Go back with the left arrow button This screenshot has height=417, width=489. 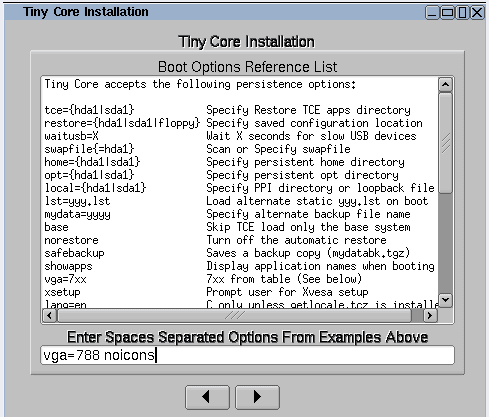click(207, 397)
